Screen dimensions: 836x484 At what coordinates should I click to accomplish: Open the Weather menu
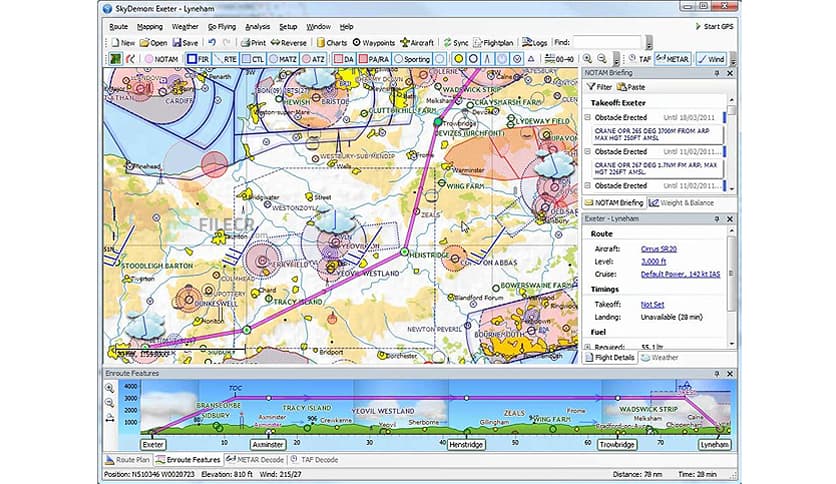click(184, 26)
